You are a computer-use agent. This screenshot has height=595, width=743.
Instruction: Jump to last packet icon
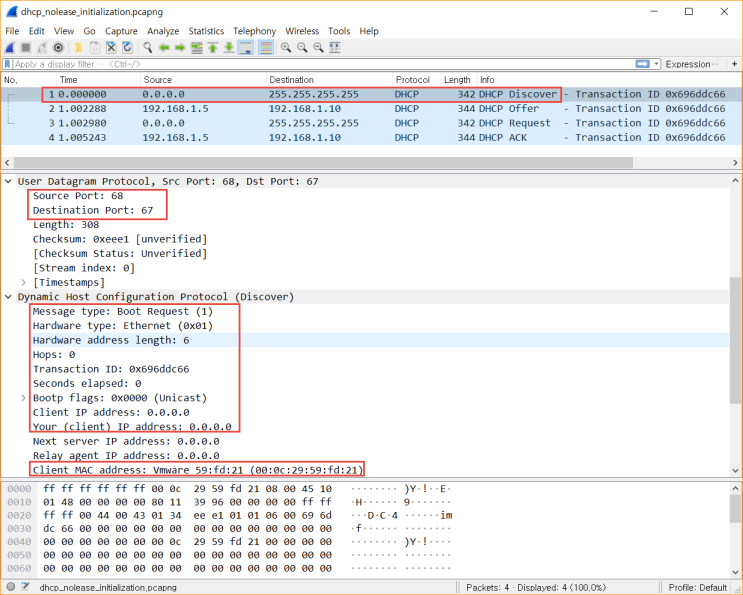tap(229, 47)
